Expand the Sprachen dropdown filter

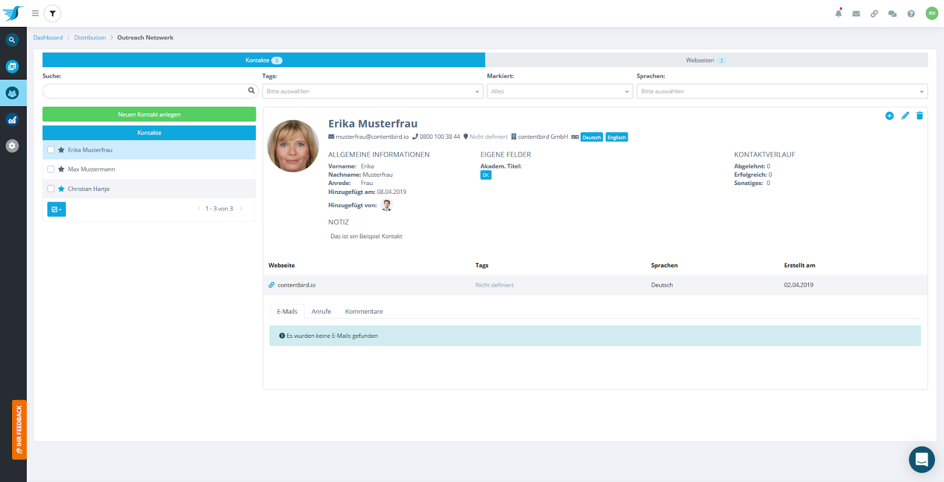(781, 91)
